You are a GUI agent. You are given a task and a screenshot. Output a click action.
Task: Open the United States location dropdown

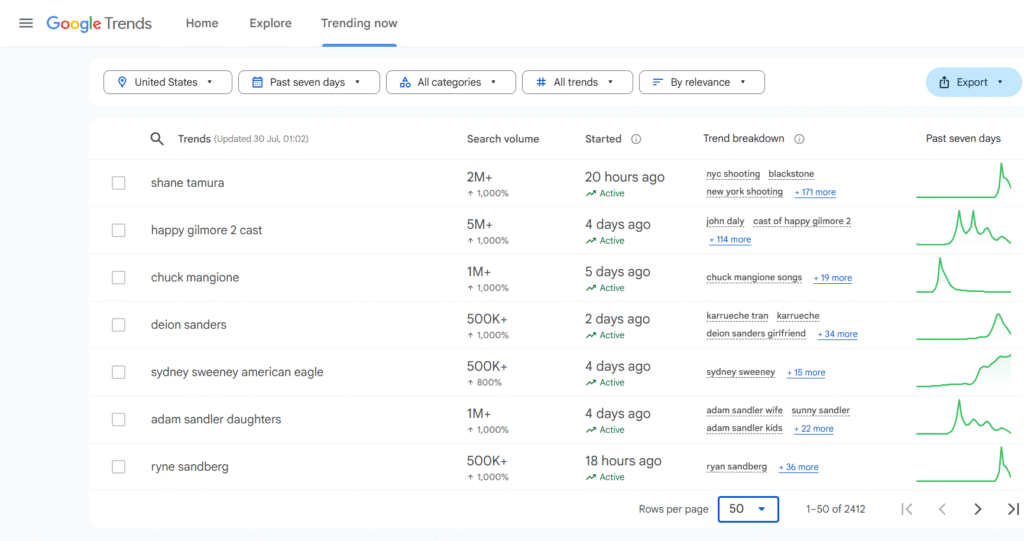167,82
